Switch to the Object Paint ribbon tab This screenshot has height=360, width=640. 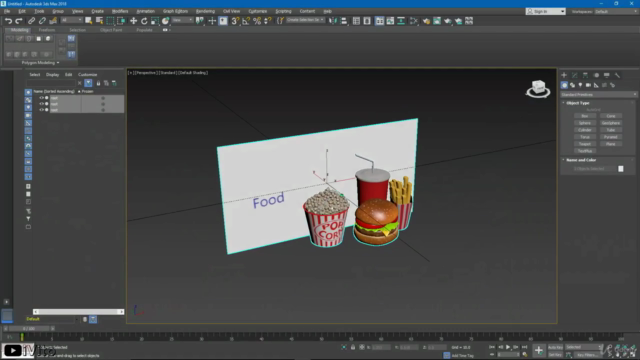111,30
